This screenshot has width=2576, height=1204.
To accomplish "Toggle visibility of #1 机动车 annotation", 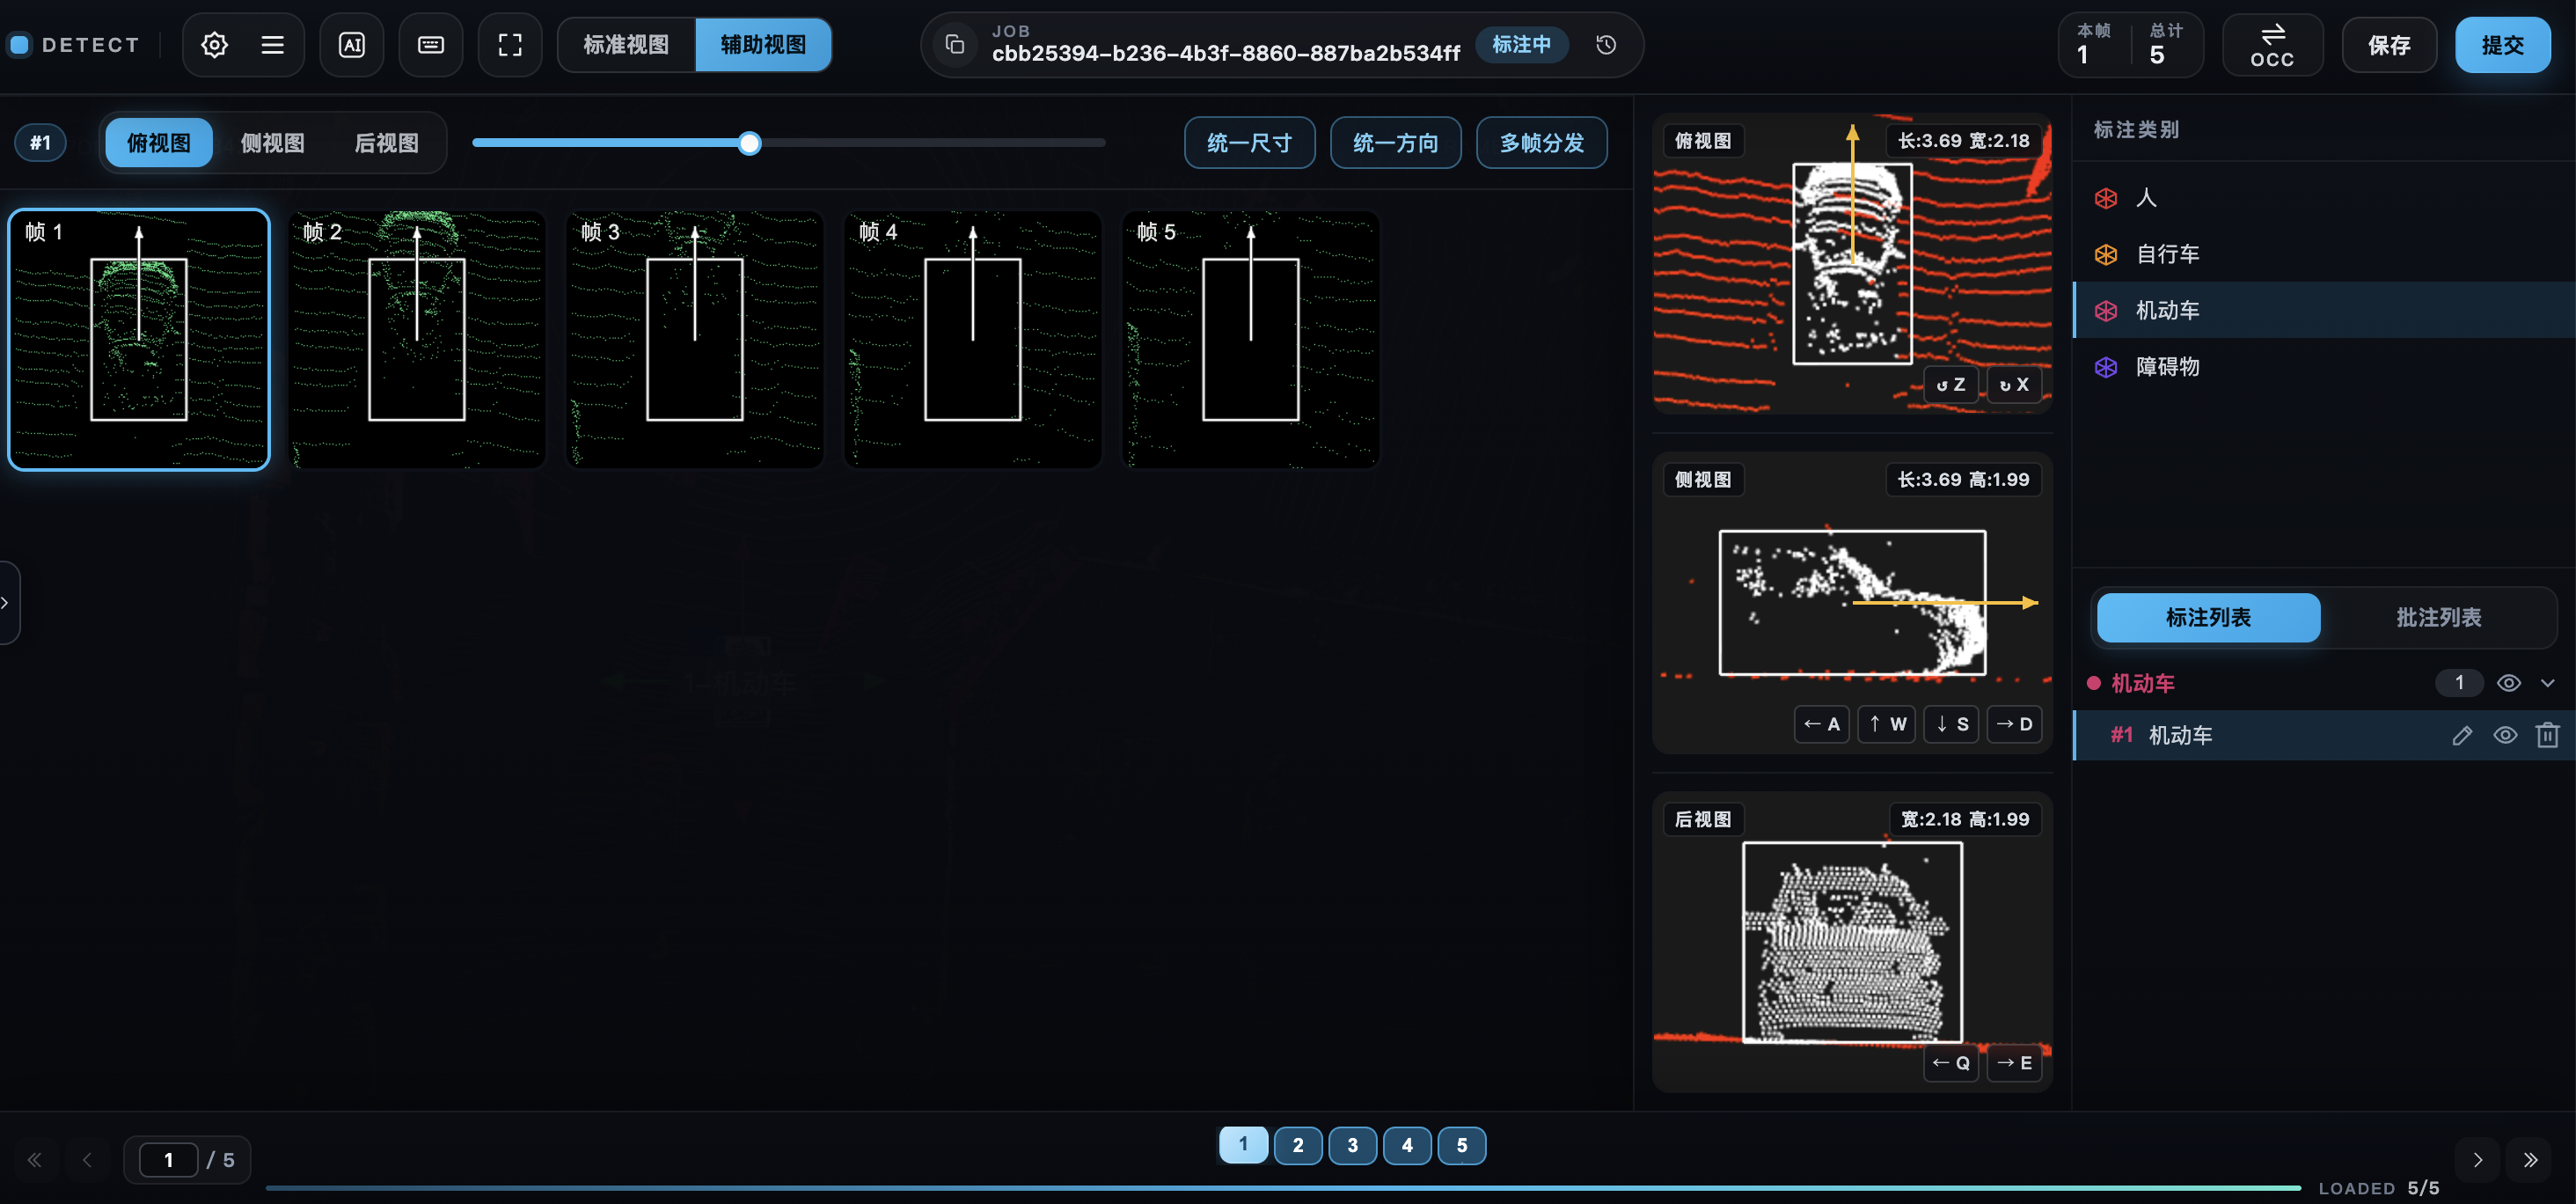I will (x=2505, y=735).
